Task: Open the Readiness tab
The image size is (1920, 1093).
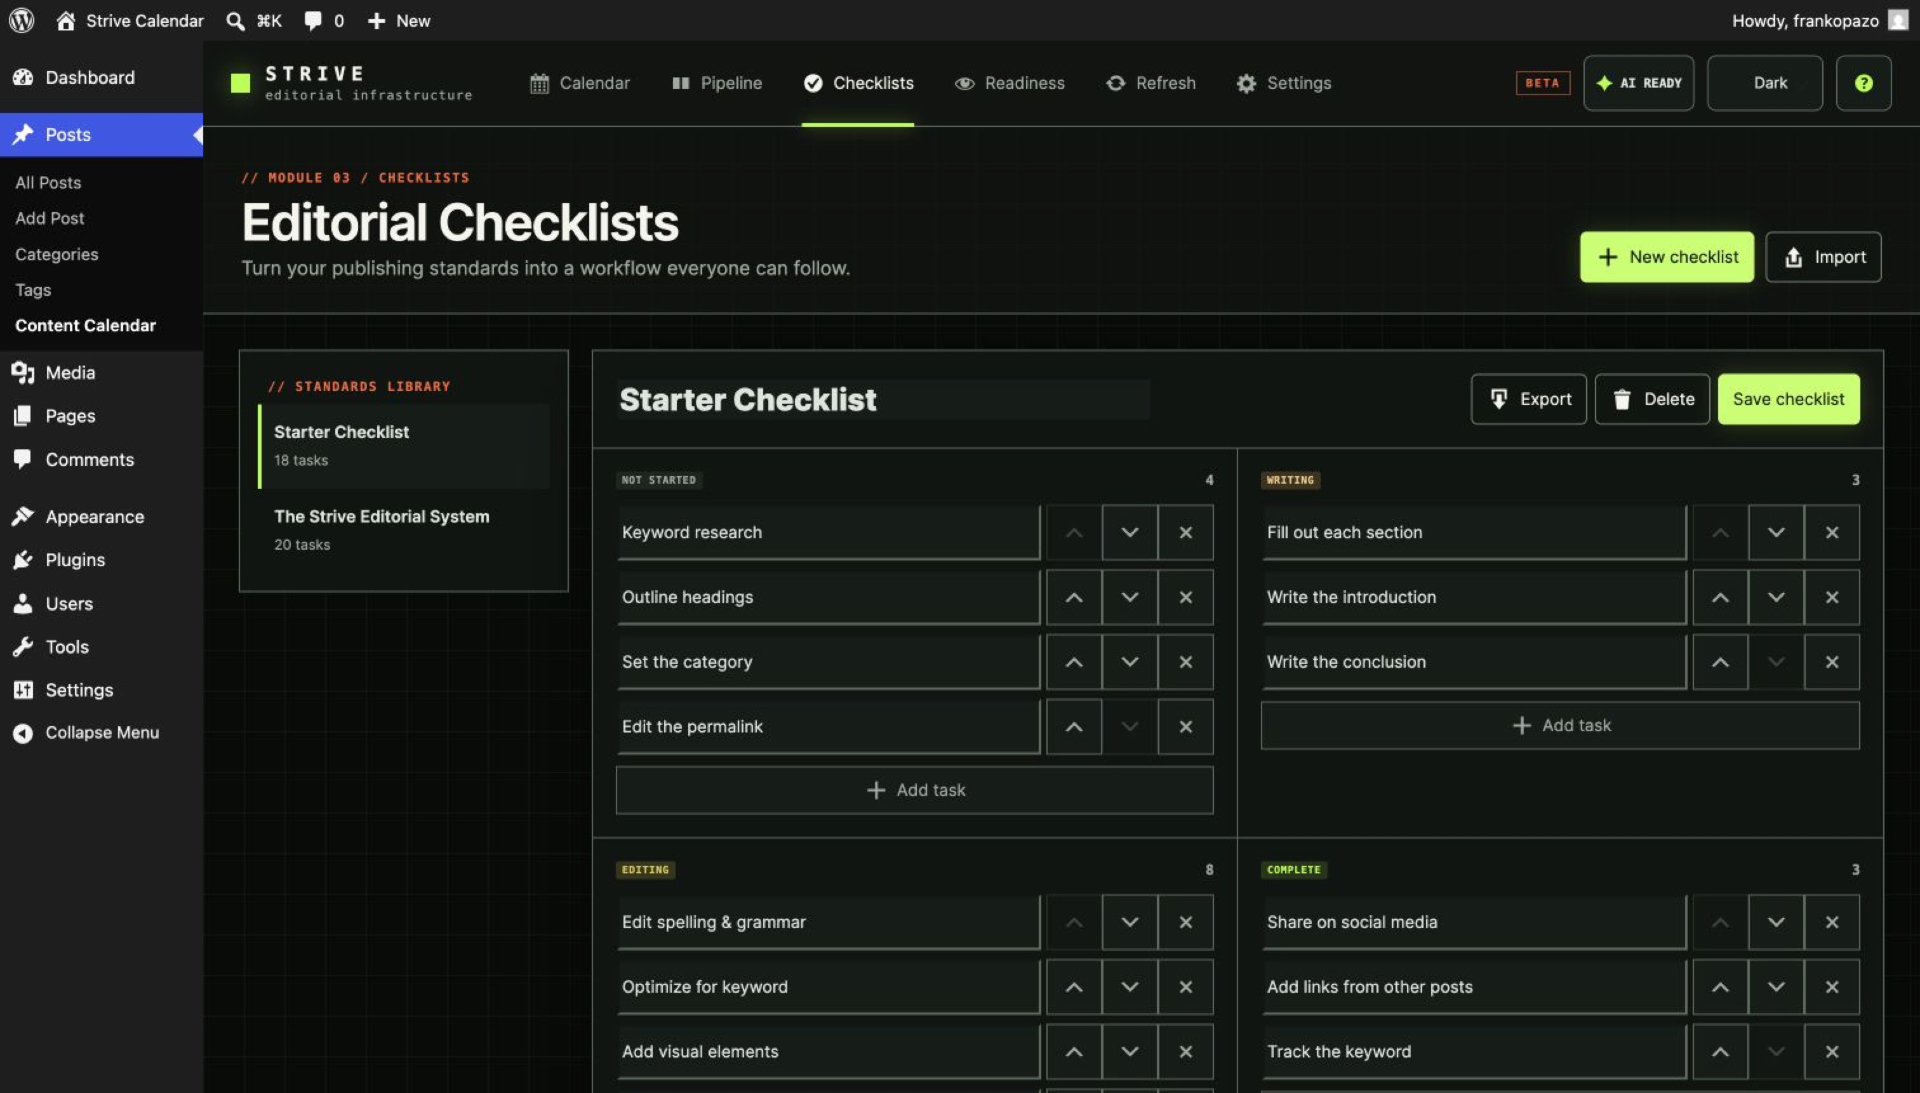Action: [1009, 83]
